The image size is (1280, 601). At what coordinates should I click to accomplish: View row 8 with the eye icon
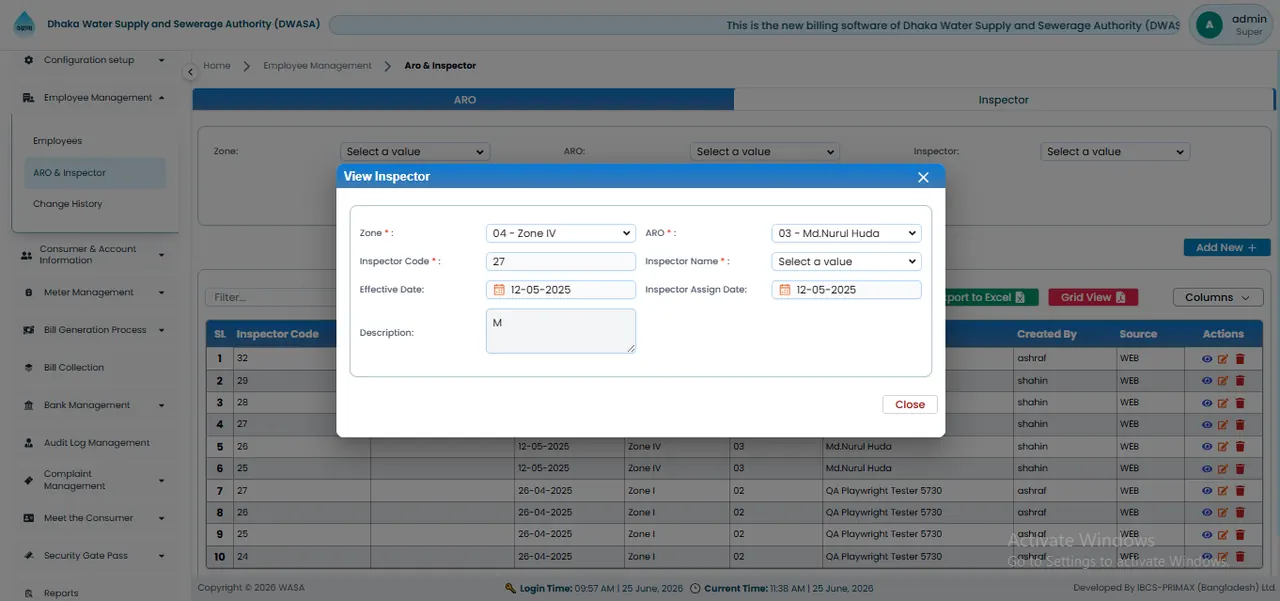tap(1207, 512)
